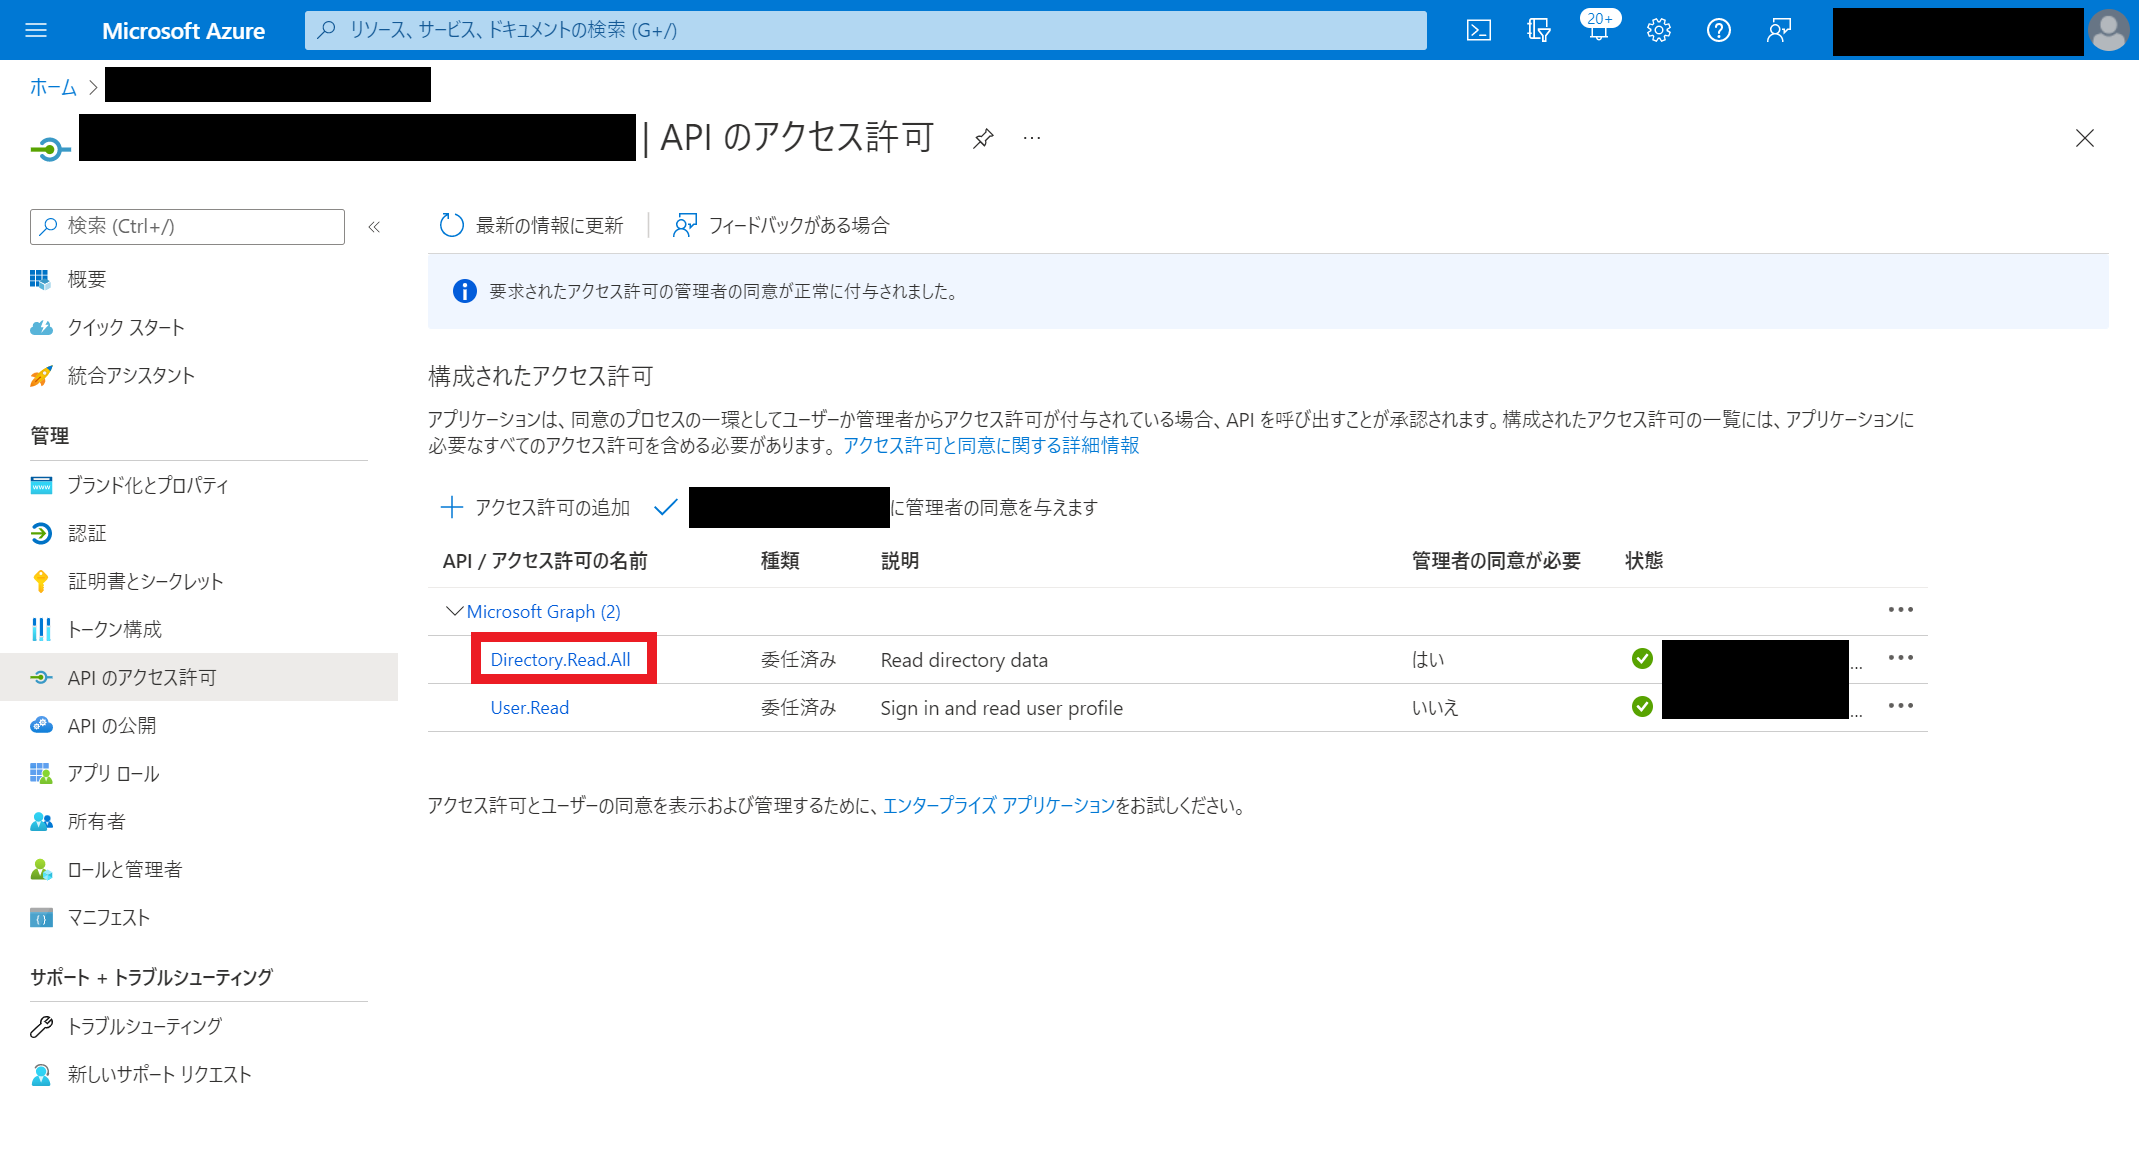Open the Azure portal hamburger menu

36,30
